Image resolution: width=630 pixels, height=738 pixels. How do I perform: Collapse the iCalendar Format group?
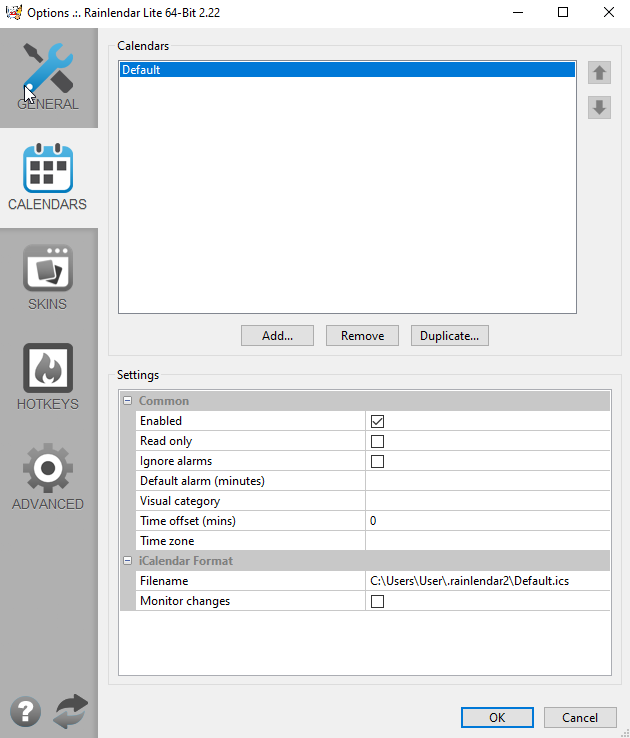point(128,561)
